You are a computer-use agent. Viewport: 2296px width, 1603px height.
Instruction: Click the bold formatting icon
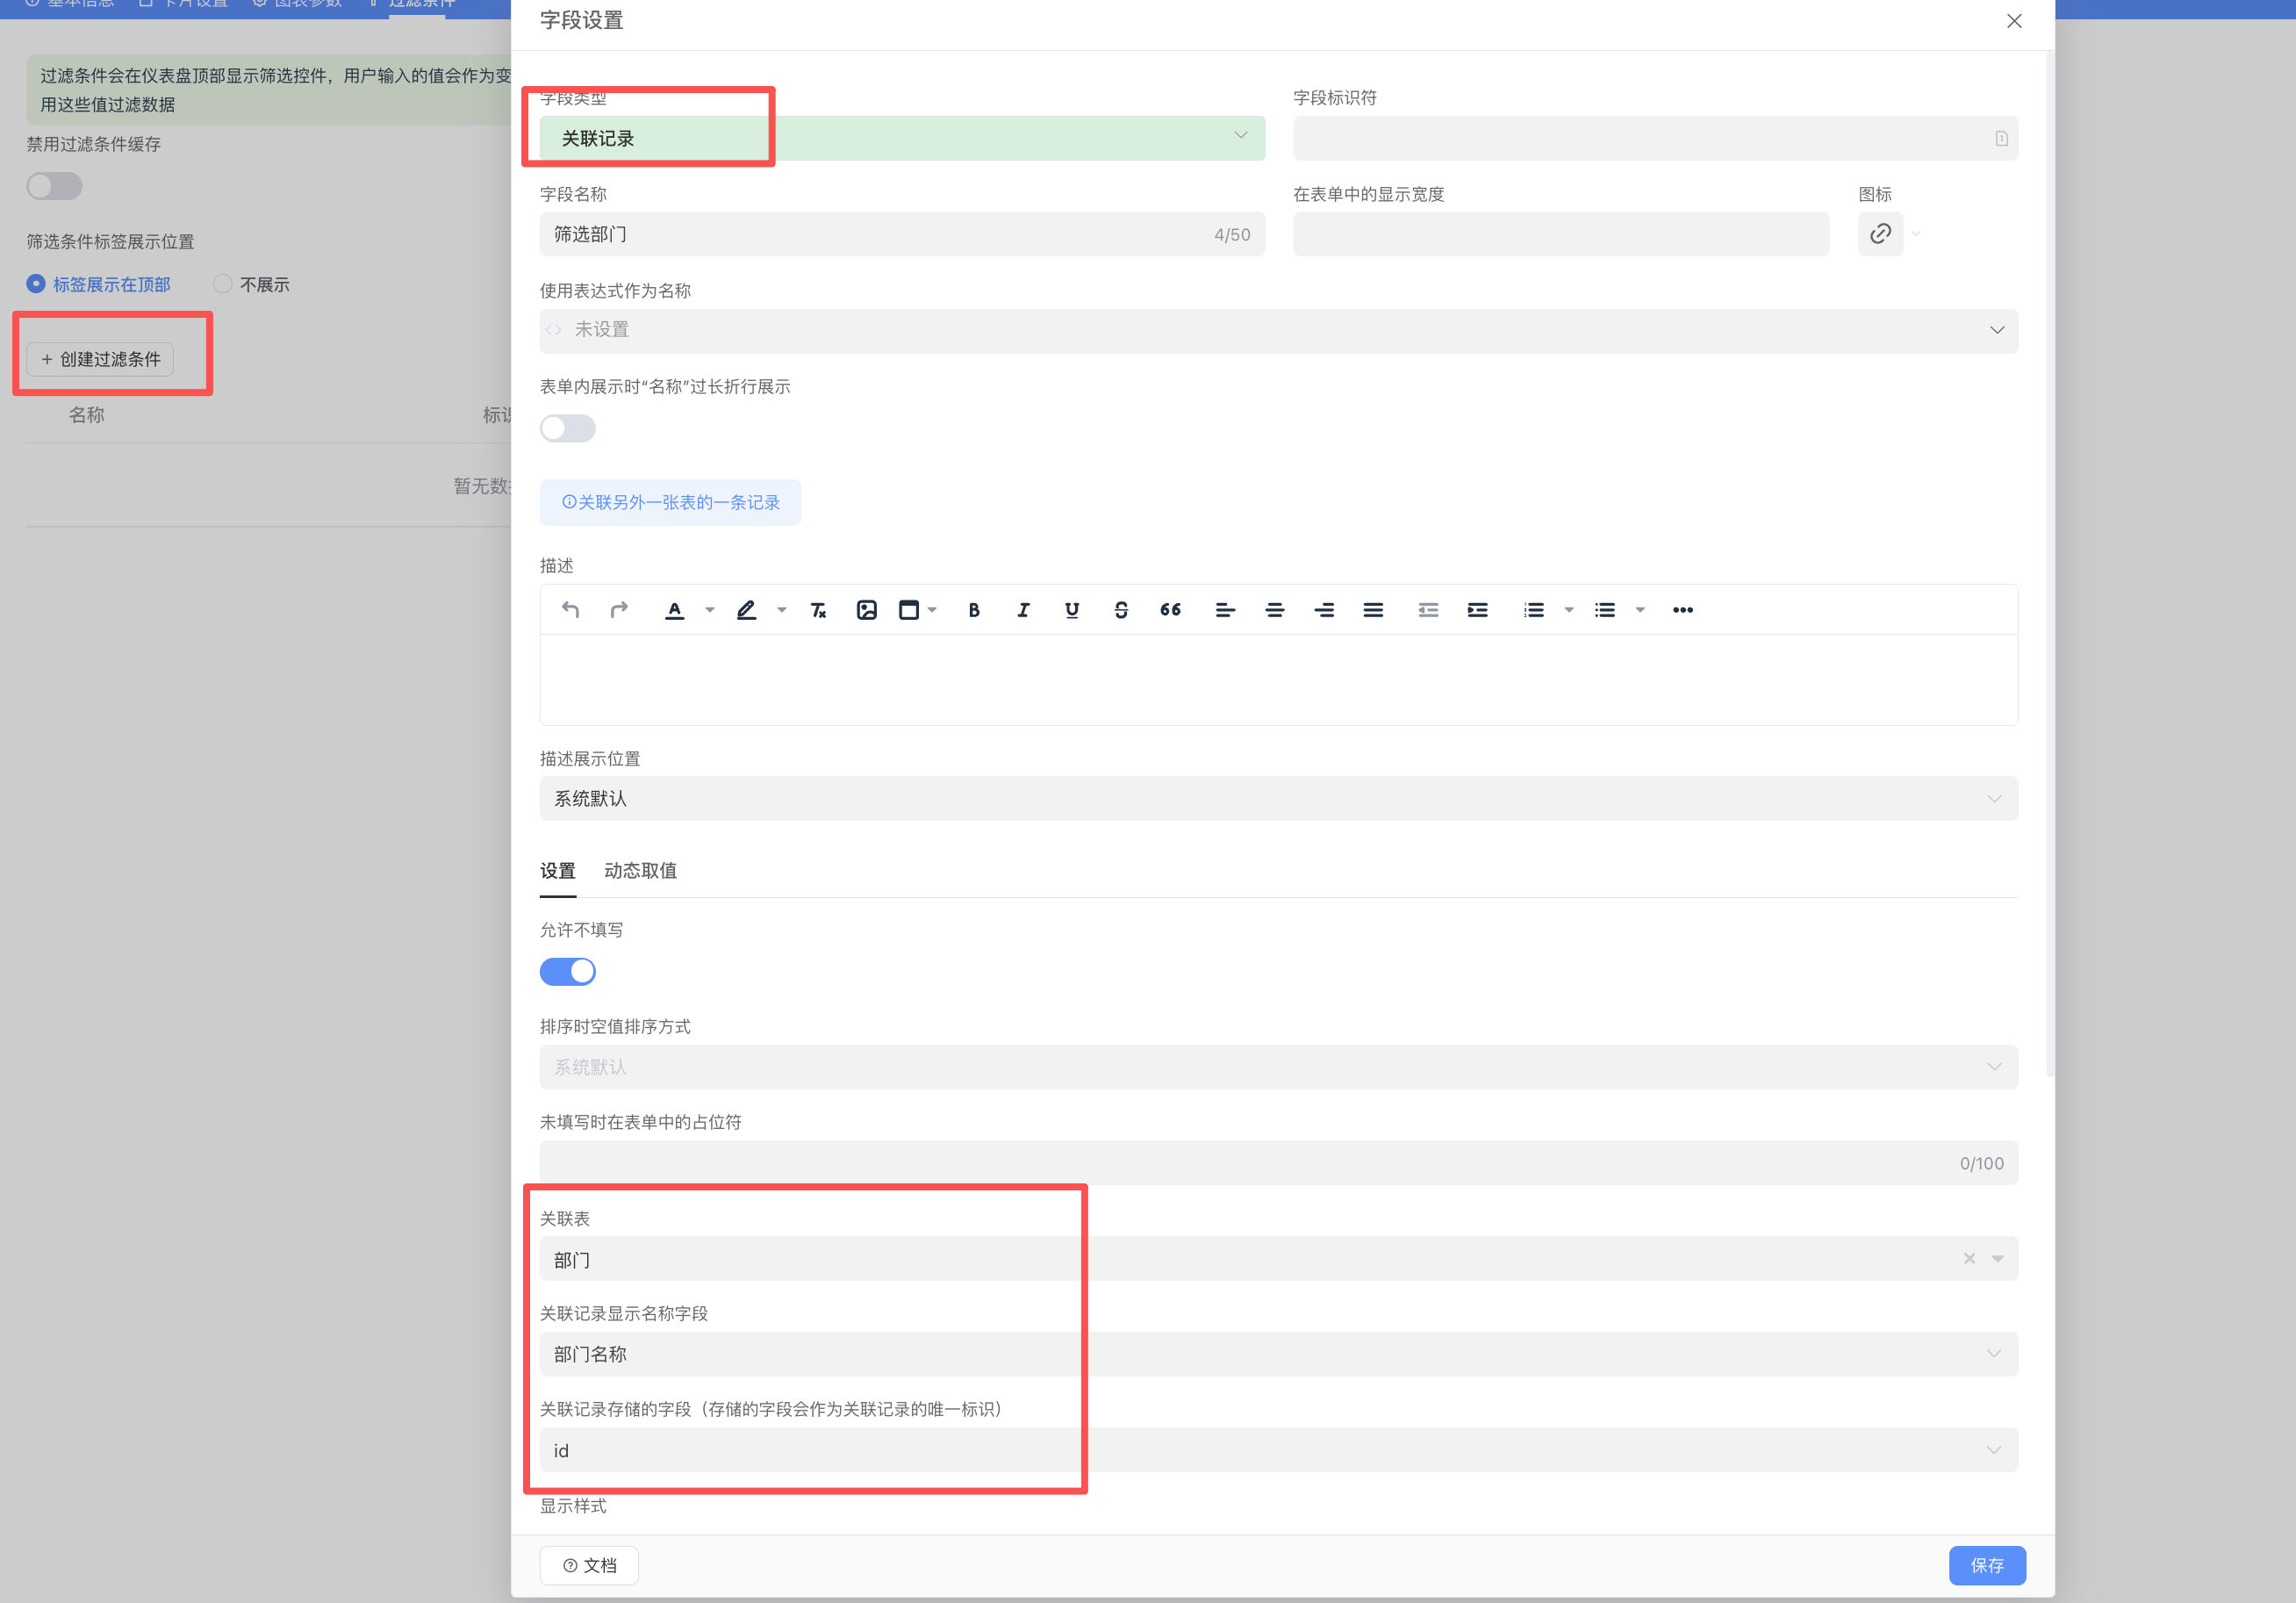(974, 609)
